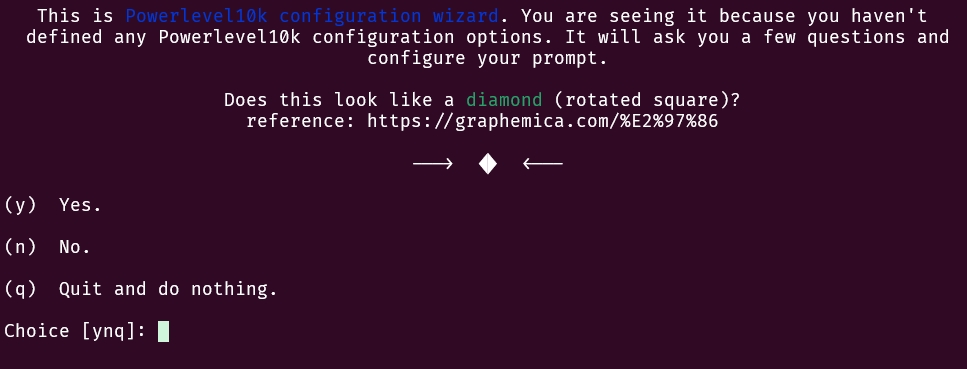967x369 pixels.
Task: Click the '(y)' key hint
Action: point(20,205)
